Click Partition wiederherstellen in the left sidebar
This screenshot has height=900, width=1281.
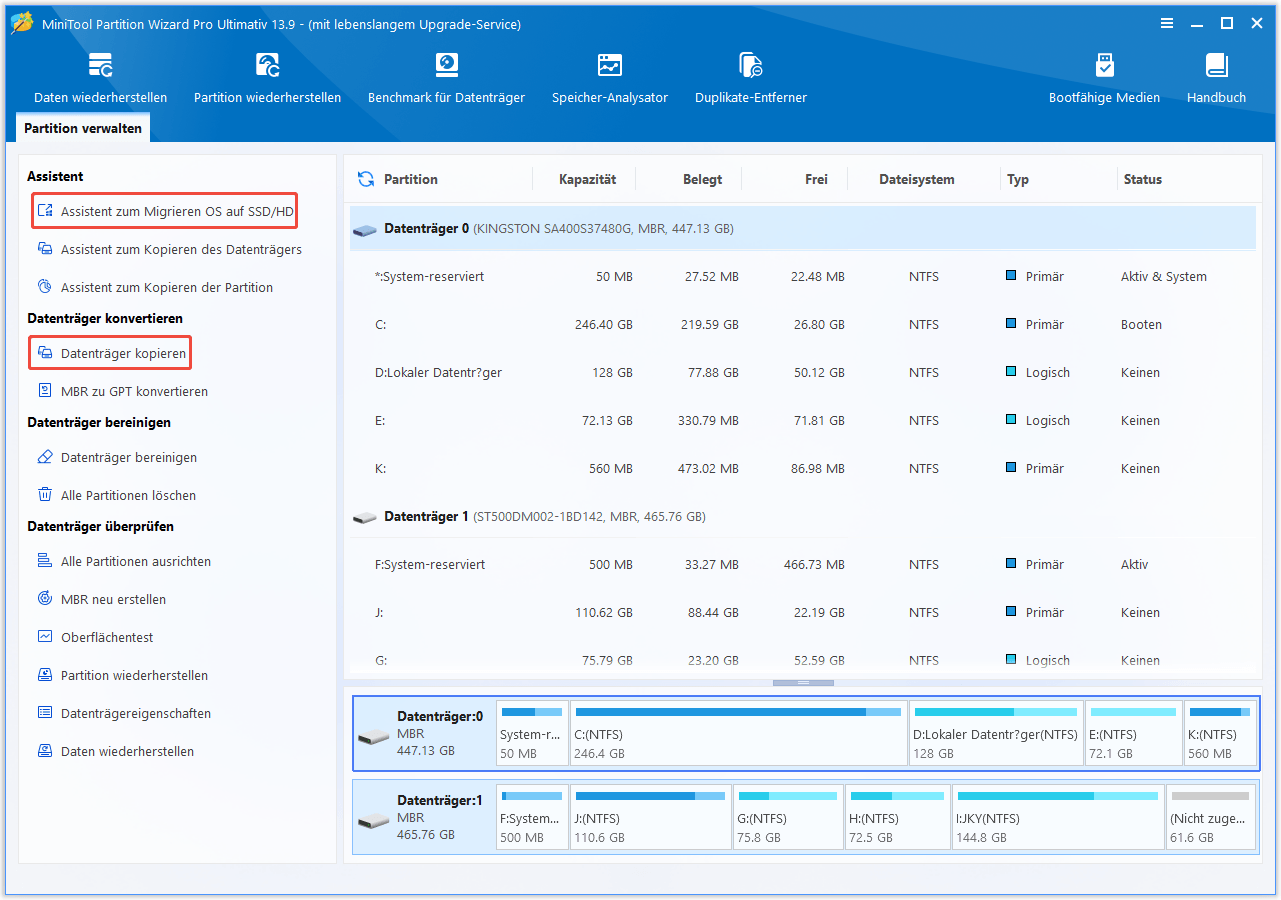pyautogui.click(x=122, y=675)
